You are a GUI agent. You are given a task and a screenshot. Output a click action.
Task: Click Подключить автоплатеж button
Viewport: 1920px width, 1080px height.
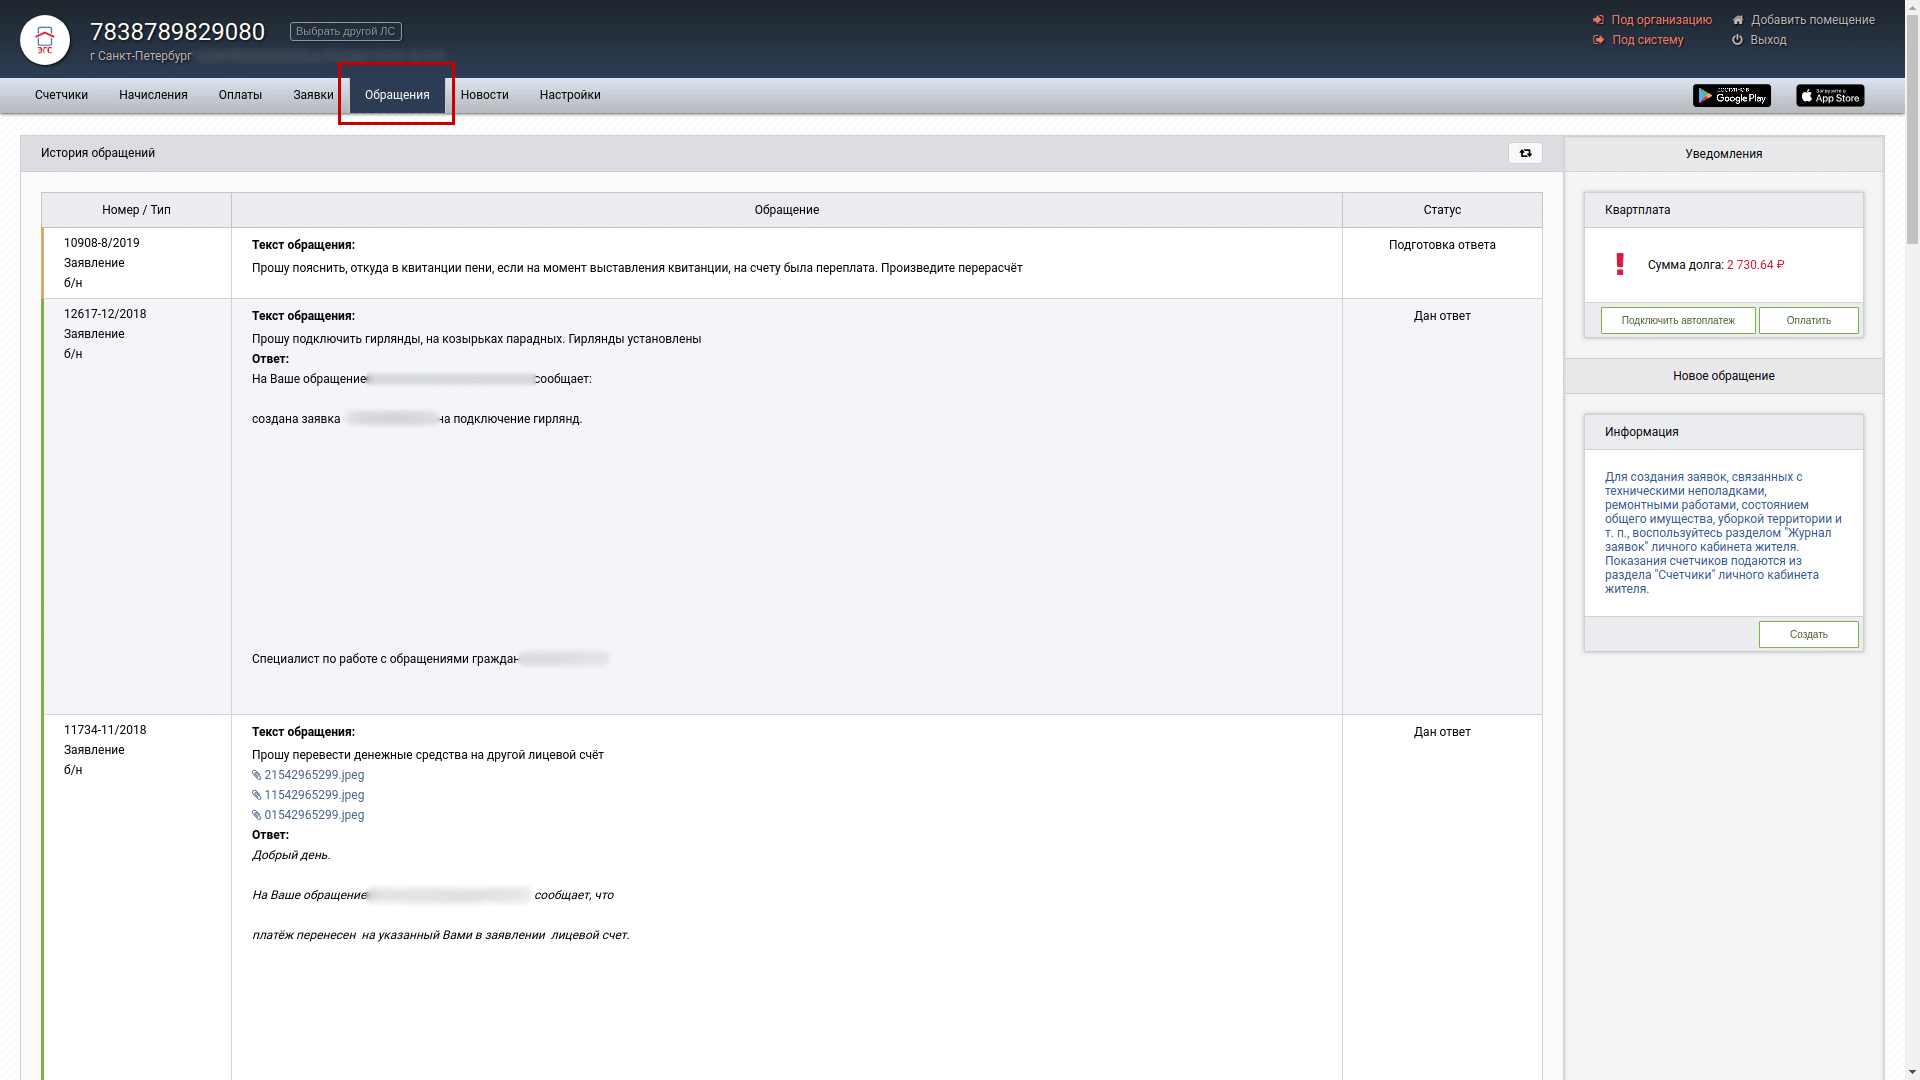(1677, 321)
